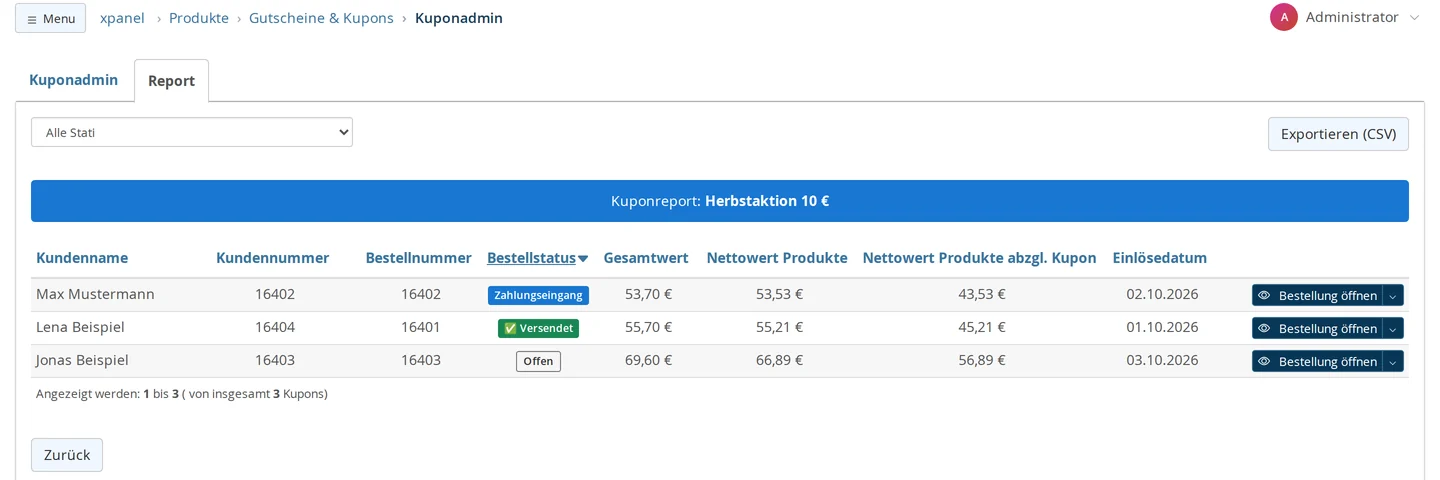This screenshot has width=1440, height=480.
Task: Go to xpanel breadcrumb
Action: click(x=122, y=18)
